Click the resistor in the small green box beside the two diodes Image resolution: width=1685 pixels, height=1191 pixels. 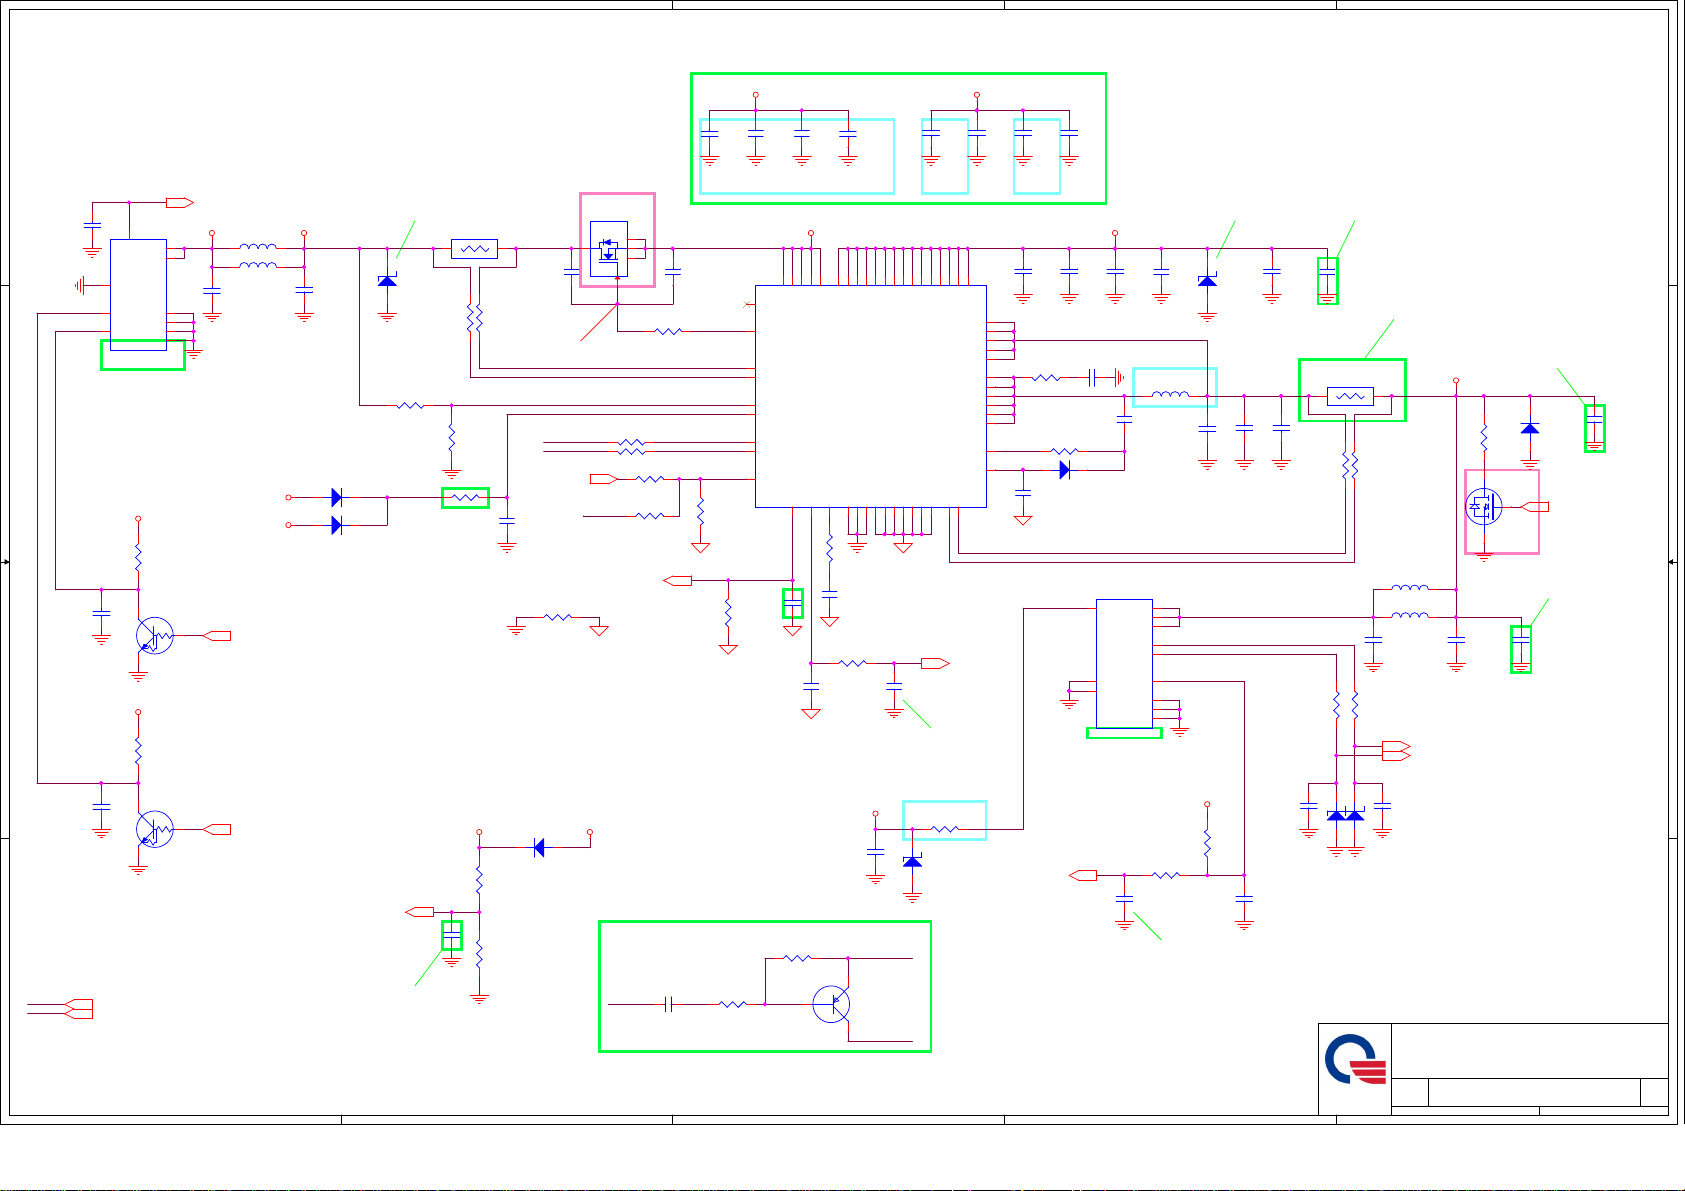pos(465,497)
